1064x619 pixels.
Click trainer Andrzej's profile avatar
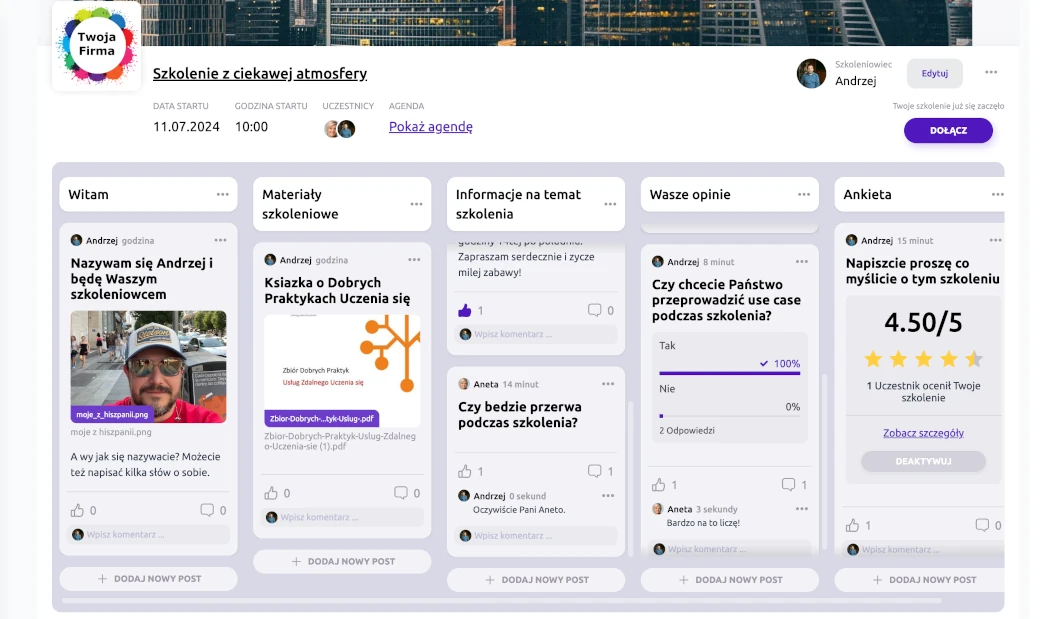(x=811, y=73)
